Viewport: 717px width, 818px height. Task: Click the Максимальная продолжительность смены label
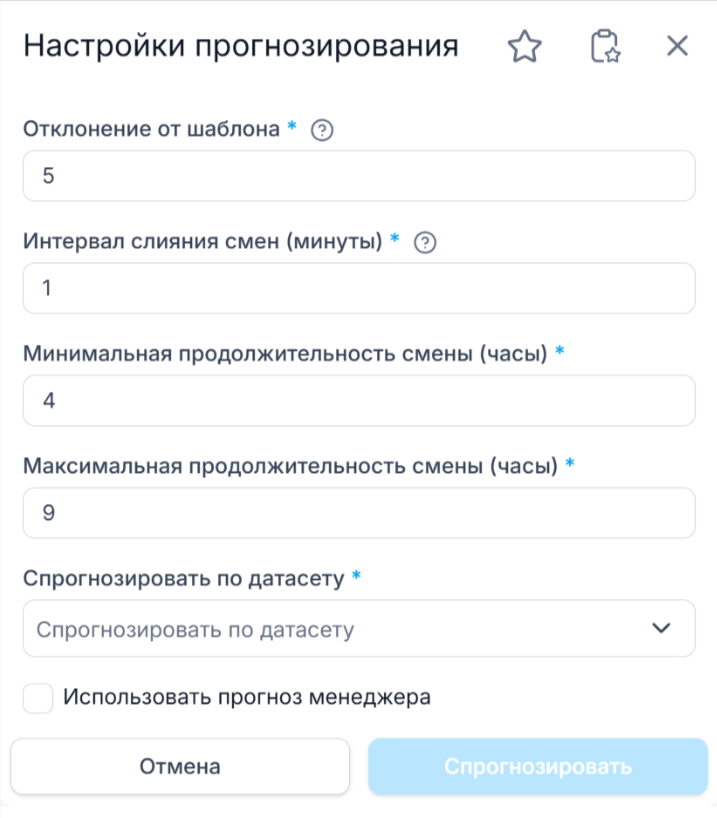click(x=290, y=466)
